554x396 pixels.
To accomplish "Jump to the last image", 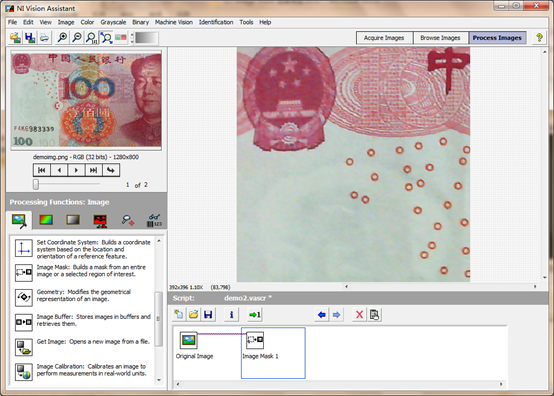I will [x=93, y=170].
